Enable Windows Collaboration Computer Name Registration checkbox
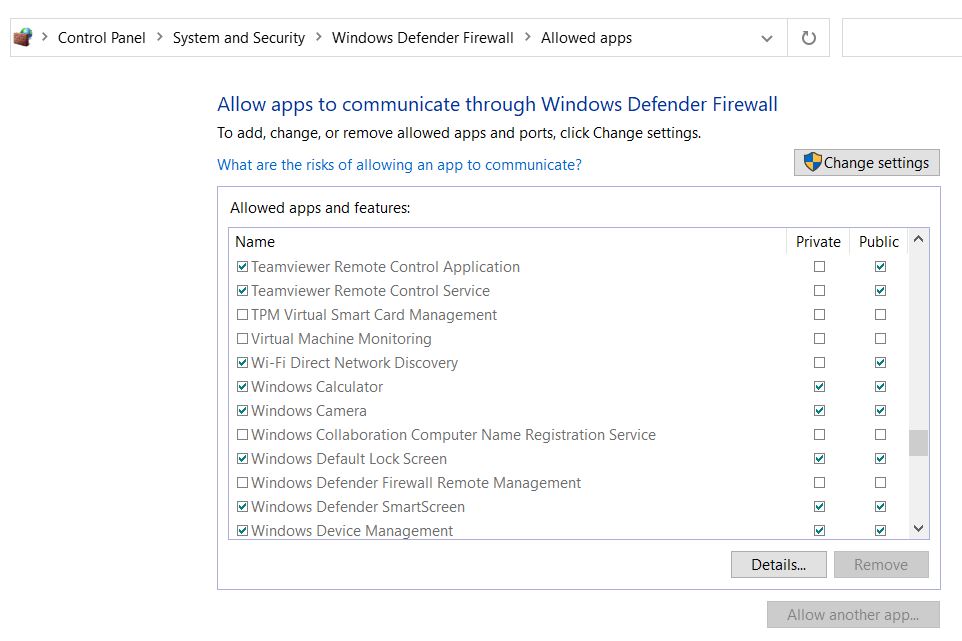This screenshot has height=641, width=962. pyautogui.click(x=242, y=434)
